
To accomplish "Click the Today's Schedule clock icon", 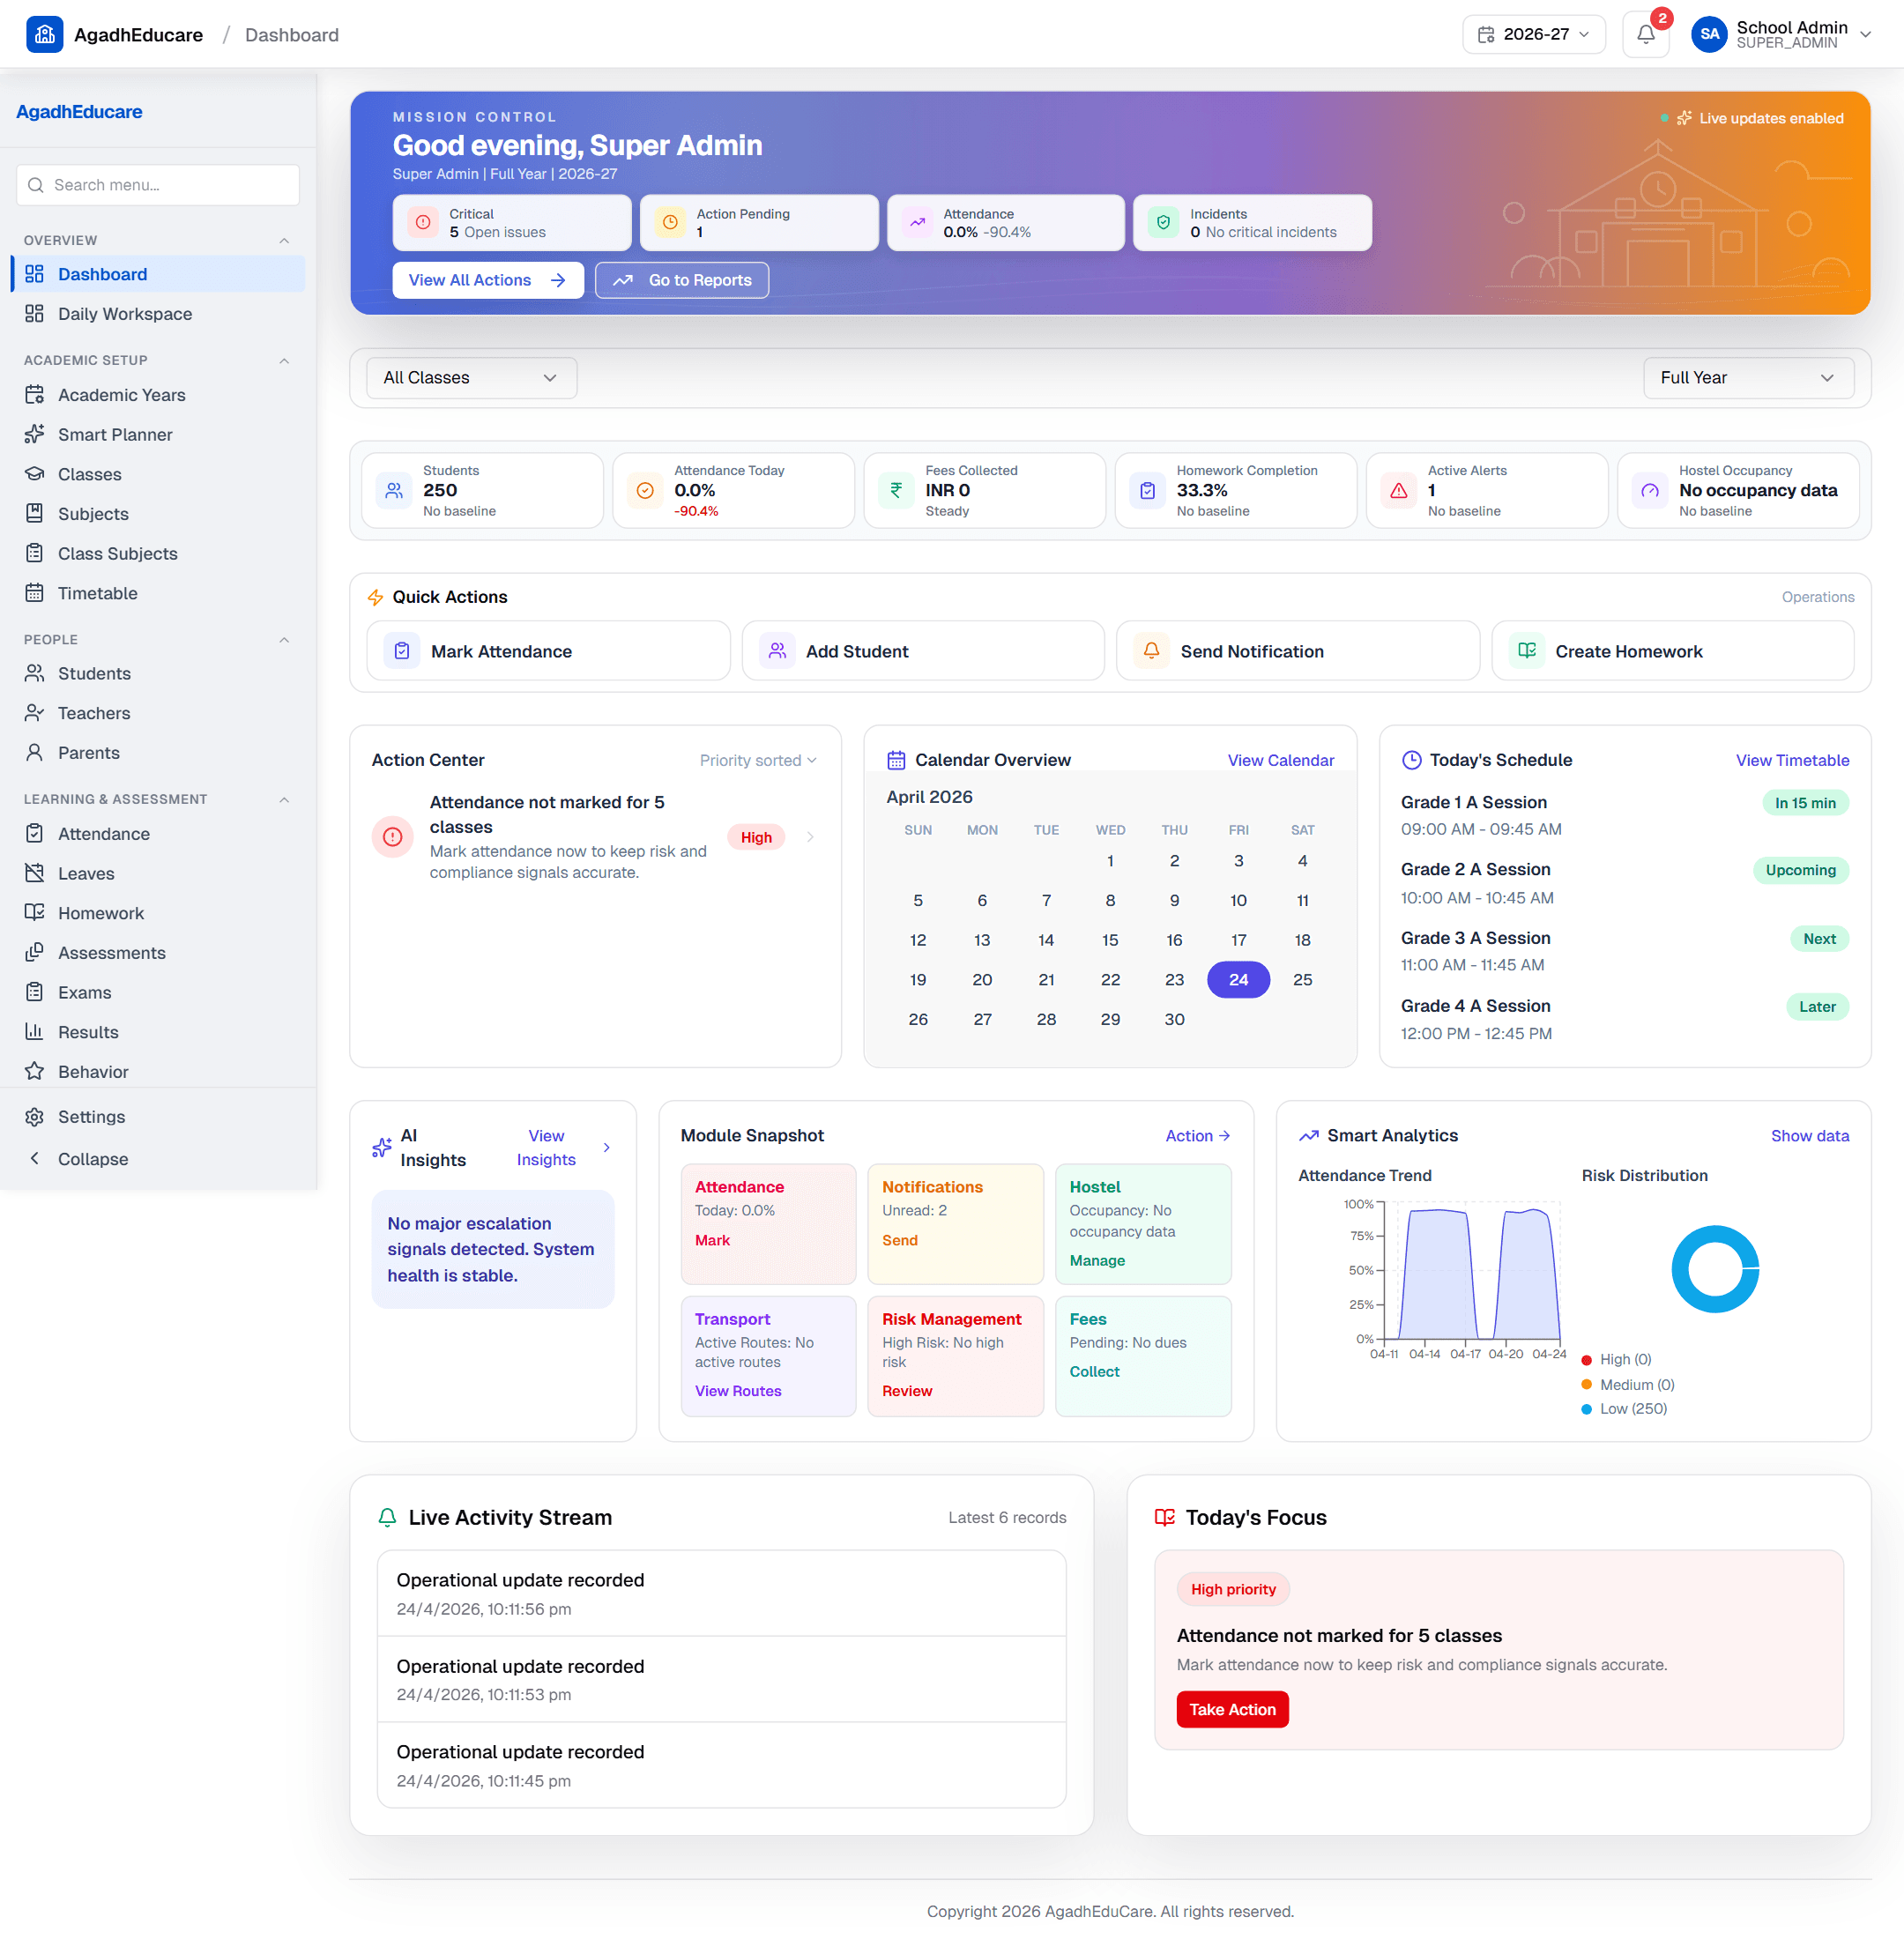I will (1411, 760).
